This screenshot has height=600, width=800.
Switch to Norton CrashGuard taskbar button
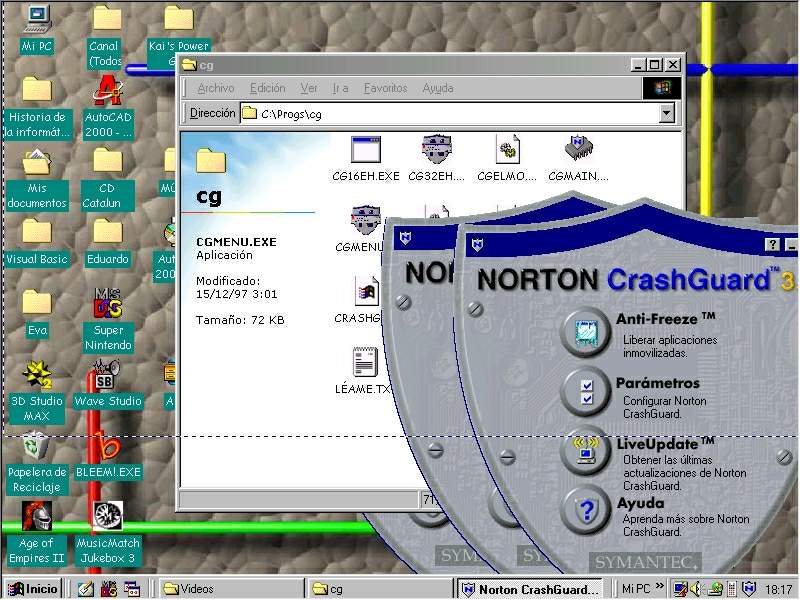pos(530,589)
